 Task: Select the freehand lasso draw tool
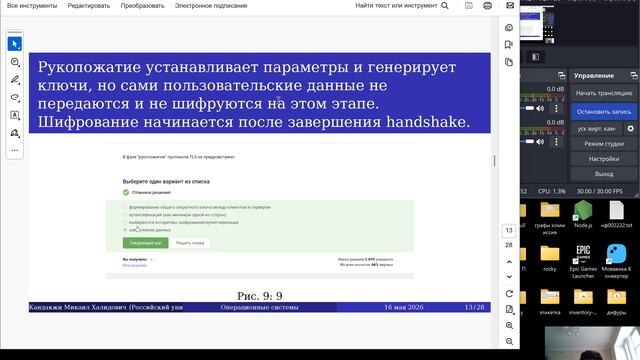tap(15, 98)
